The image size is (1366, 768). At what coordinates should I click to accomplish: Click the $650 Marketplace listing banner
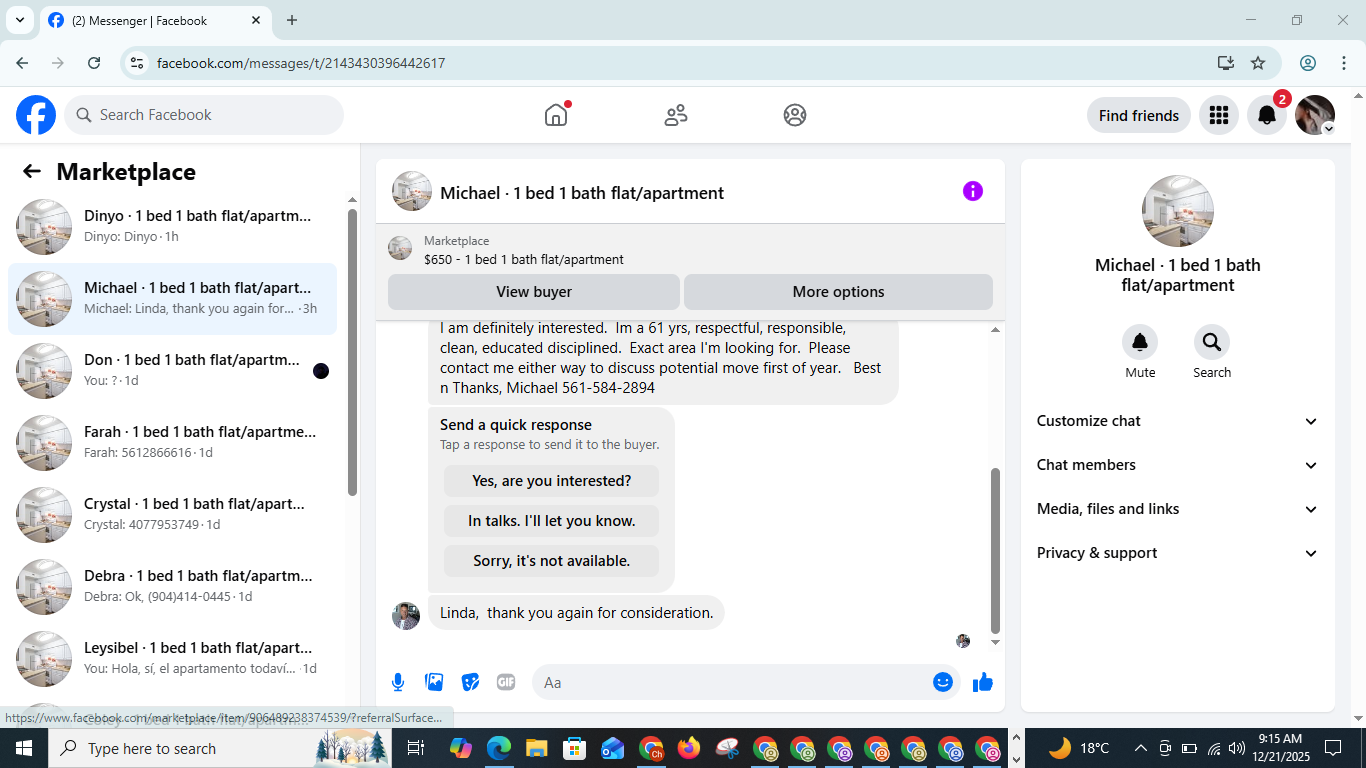click(690, 249)
